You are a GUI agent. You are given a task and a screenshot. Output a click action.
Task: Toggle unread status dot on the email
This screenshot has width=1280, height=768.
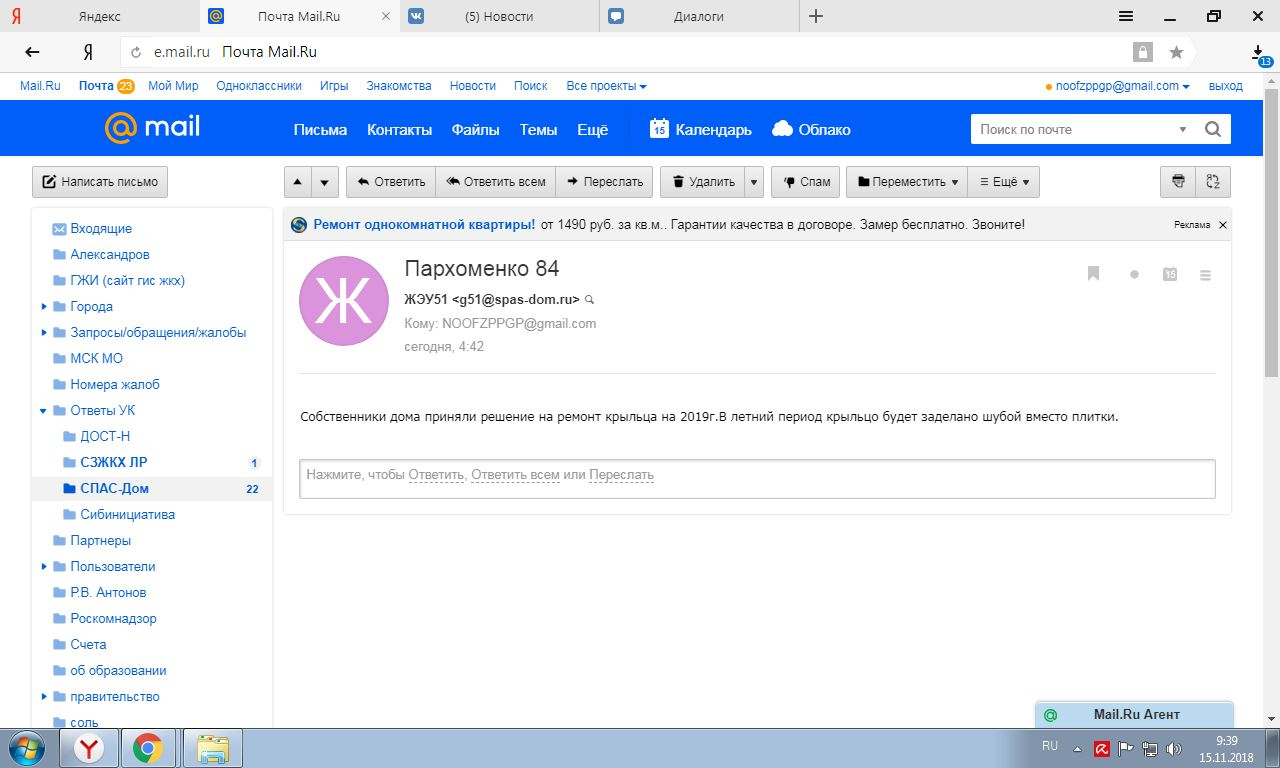(1134, 274)
